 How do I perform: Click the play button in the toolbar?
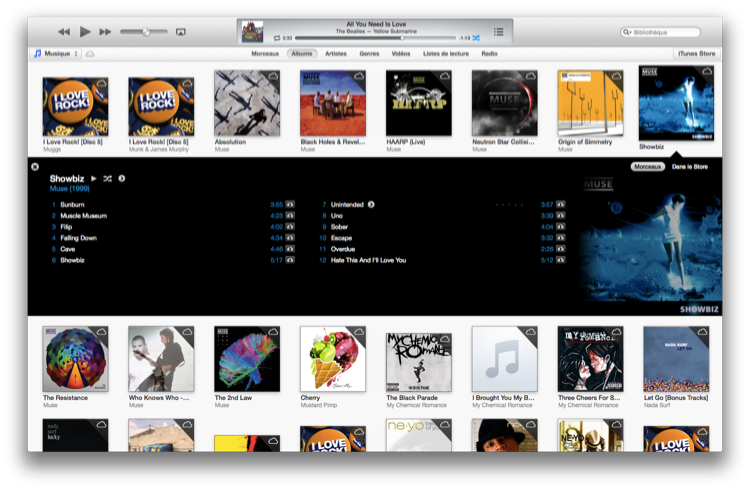[x=85, y=32]
